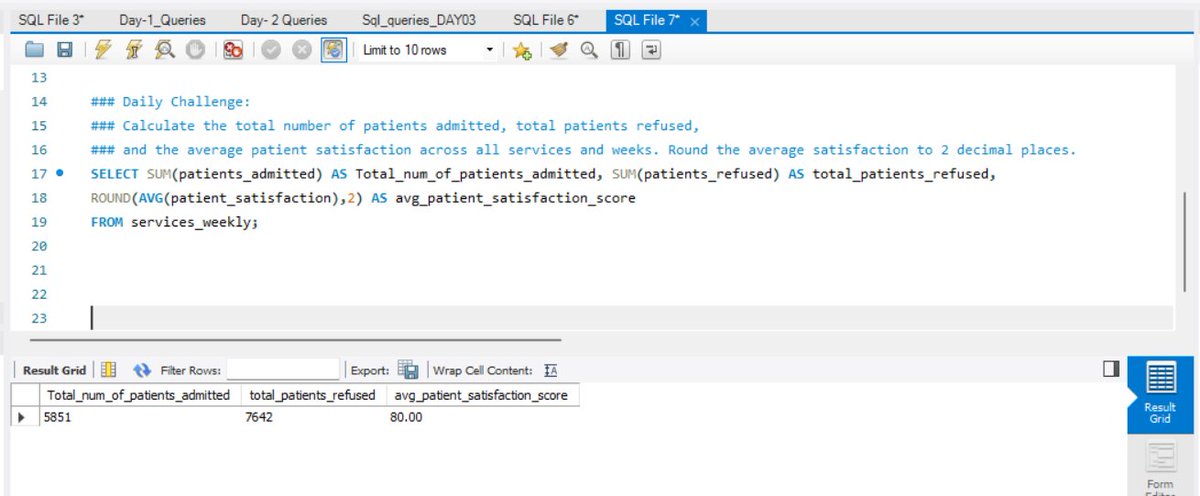This screenshot has width=1200, height=496.
Task: Click the editor vertical scrollbar thumb
Action: (x=1187, y=240)
